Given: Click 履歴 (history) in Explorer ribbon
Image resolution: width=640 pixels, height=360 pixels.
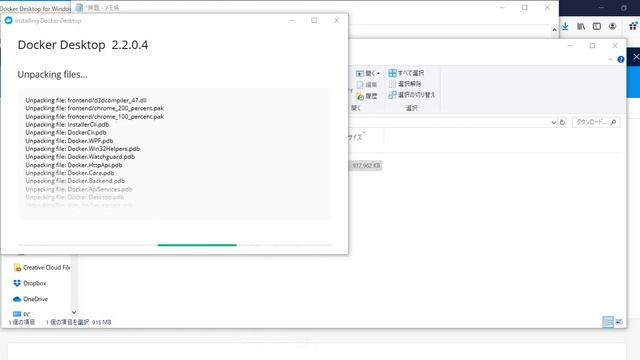Looking at the screenshot, I should (x=367, y=96).
